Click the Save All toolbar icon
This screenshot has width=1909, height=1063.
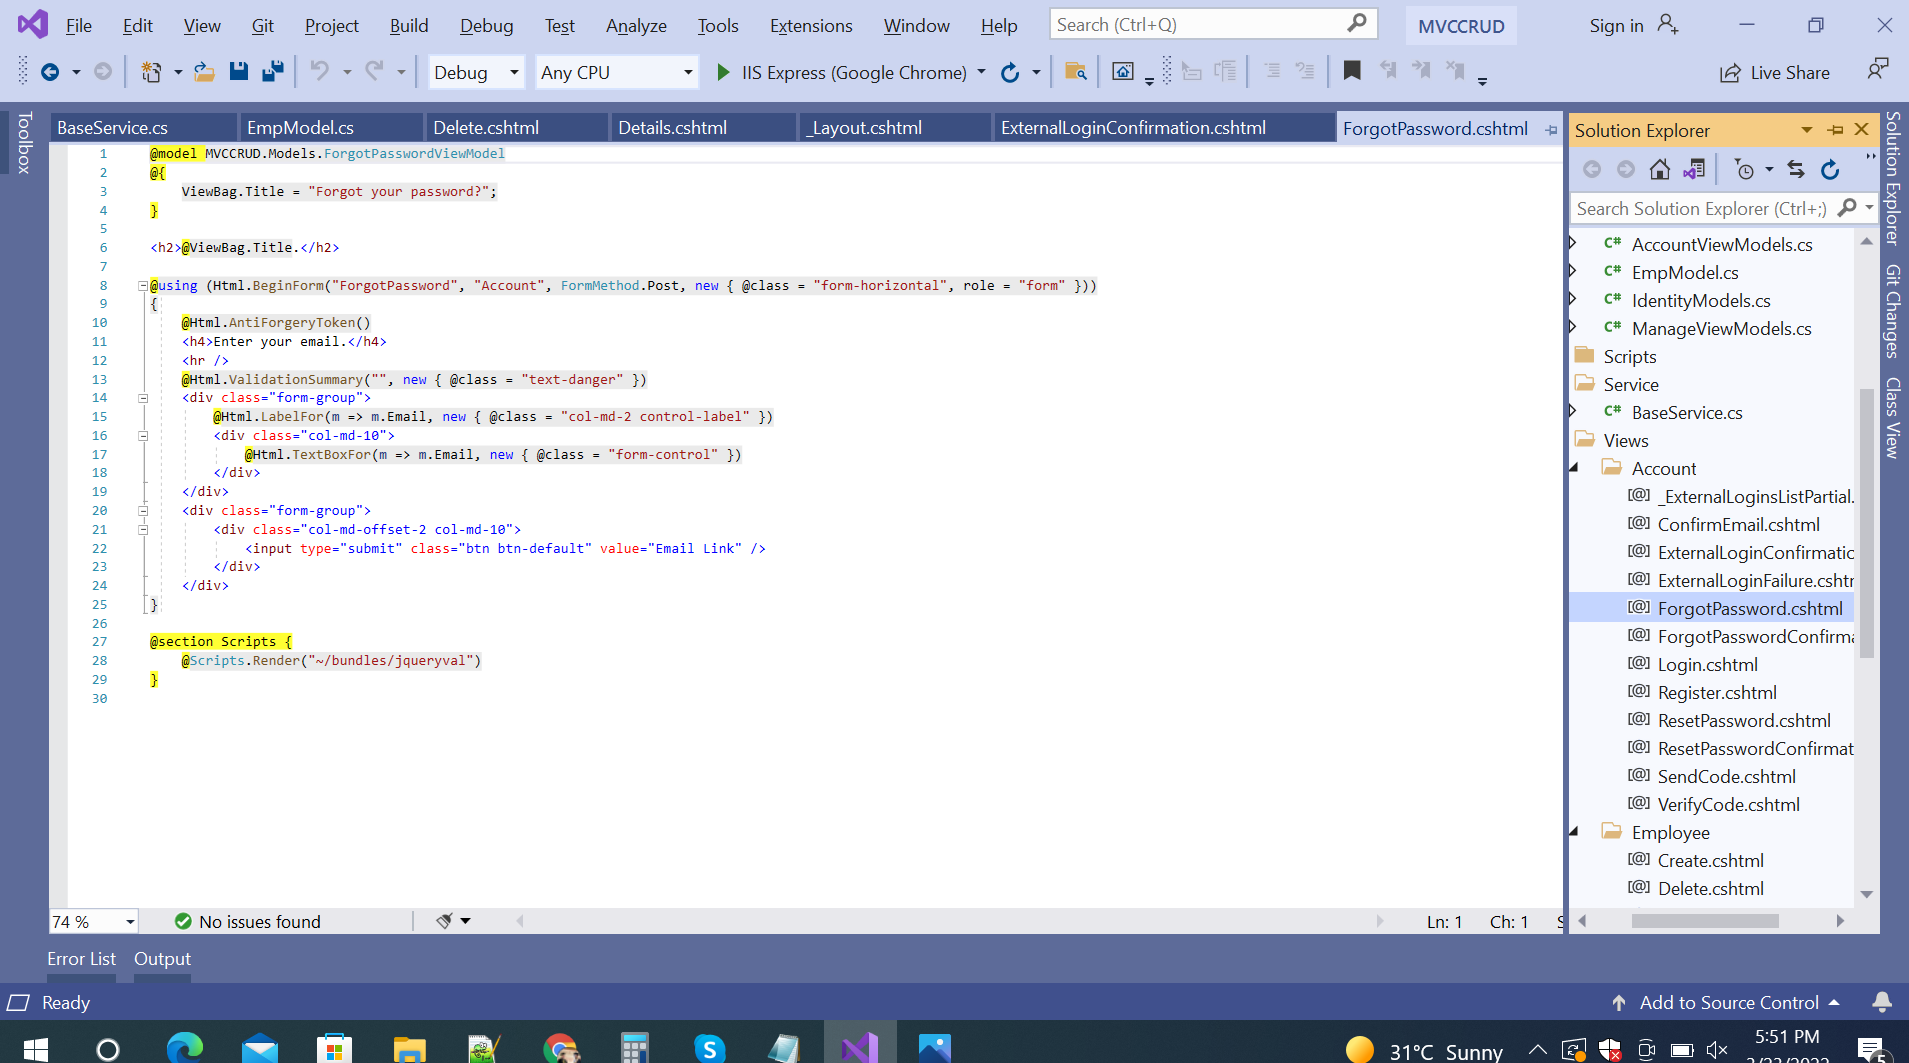point(272,71)
